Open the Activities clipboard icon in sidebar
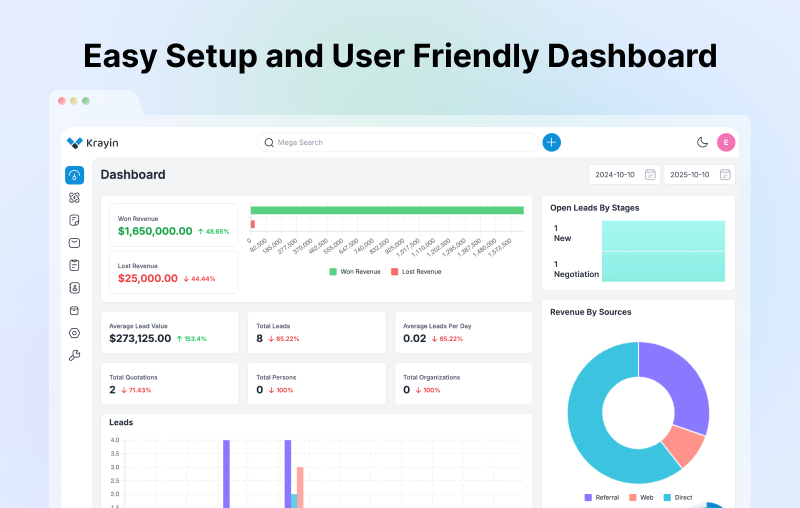Image resolution: width=800 pixels, height=508 pixels. click(x=74, y=265)
